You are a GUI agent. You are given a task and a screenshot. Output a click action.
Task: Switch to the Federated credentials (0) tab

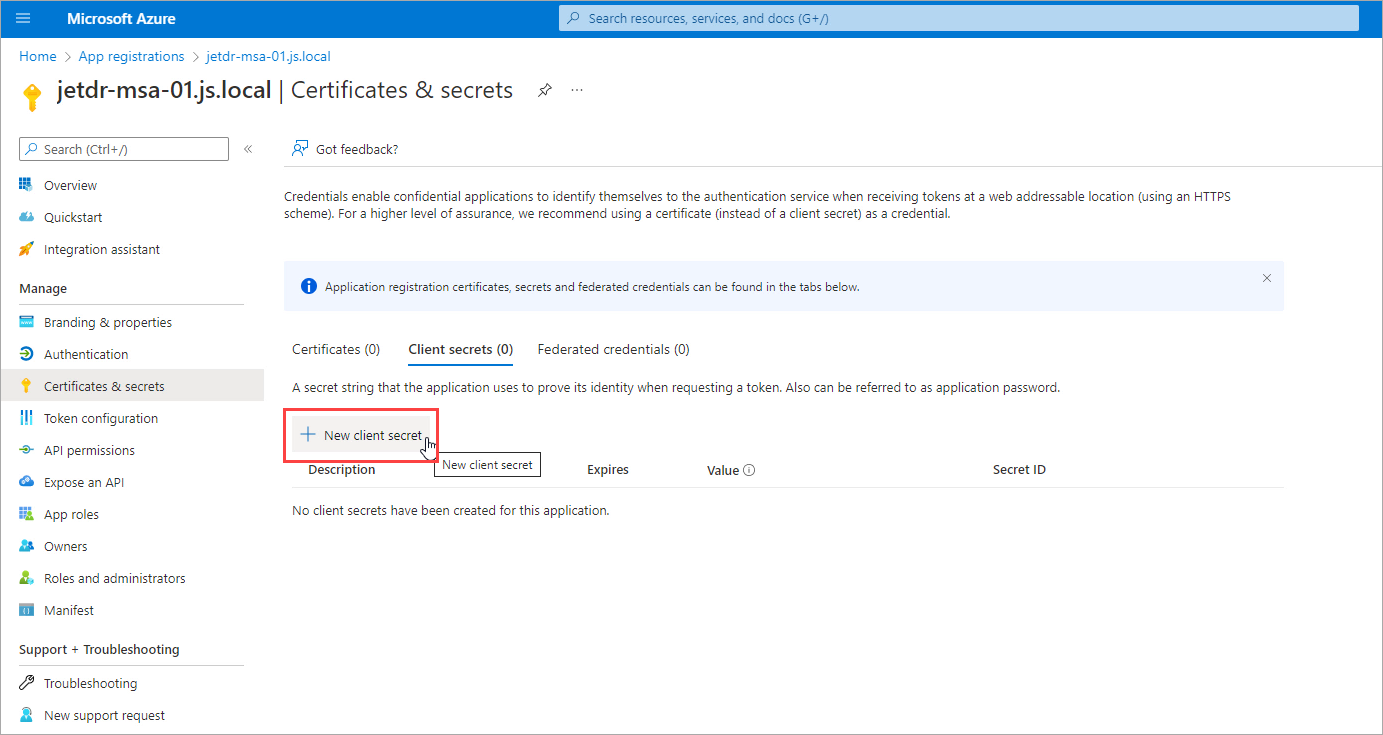613,349
